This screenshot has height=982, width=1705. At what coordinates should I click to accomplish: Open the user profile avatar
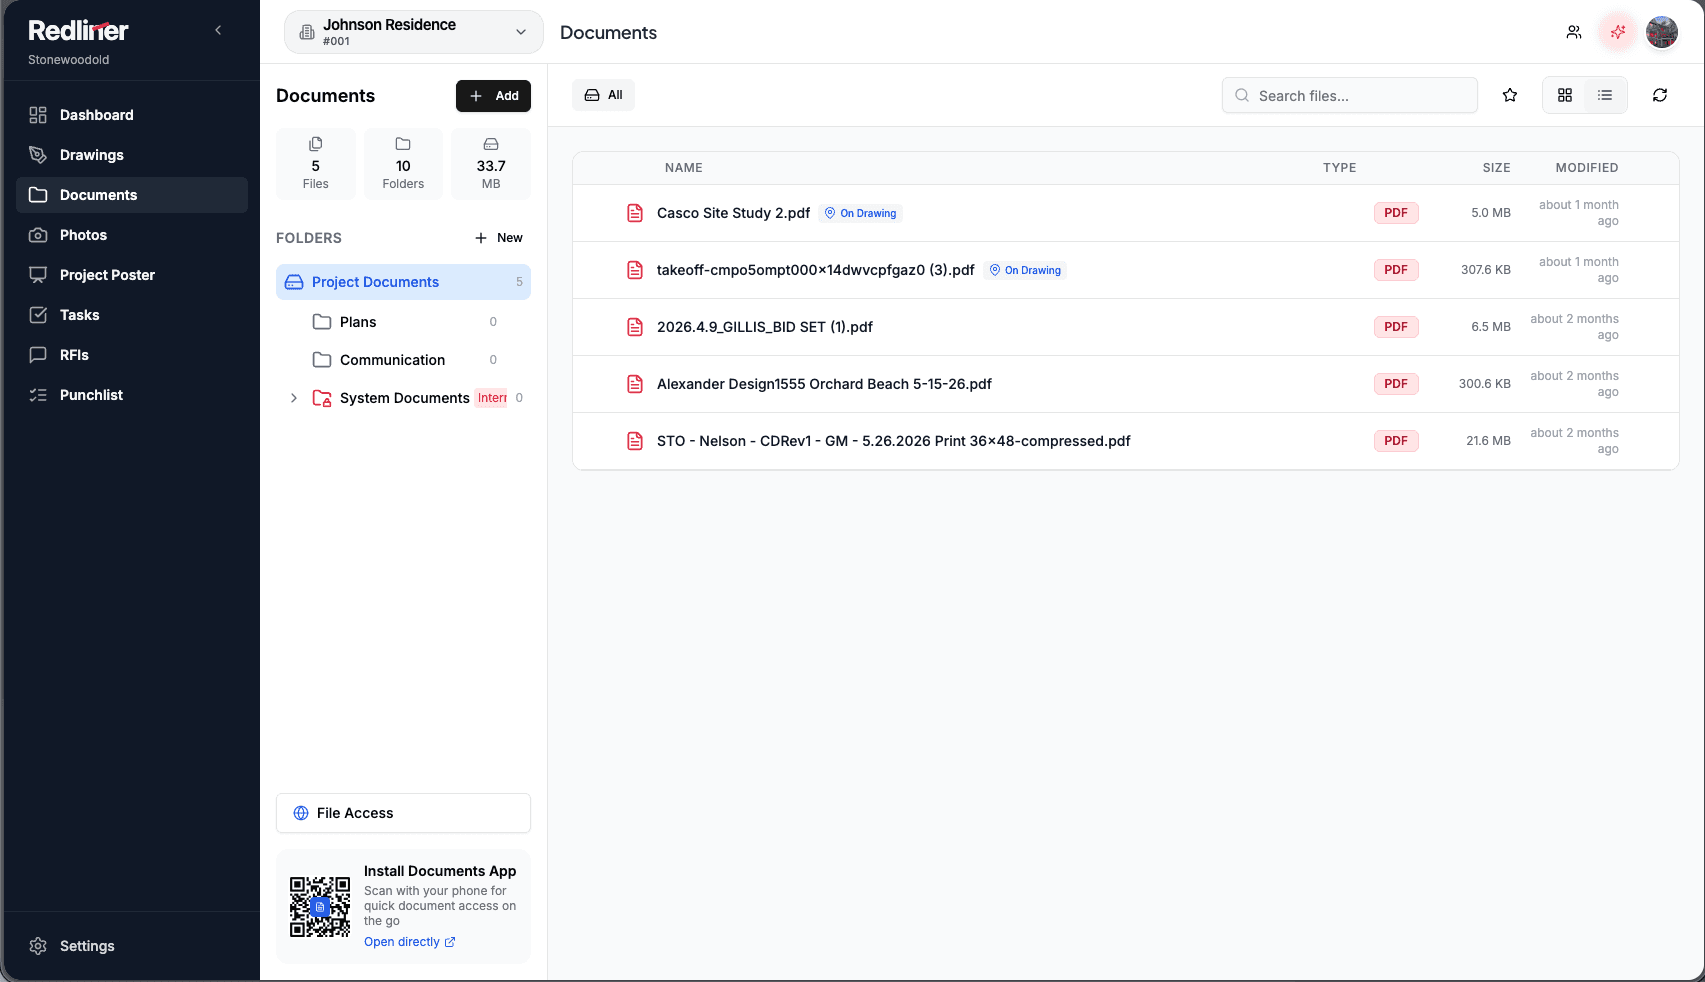coord(1662,32)
